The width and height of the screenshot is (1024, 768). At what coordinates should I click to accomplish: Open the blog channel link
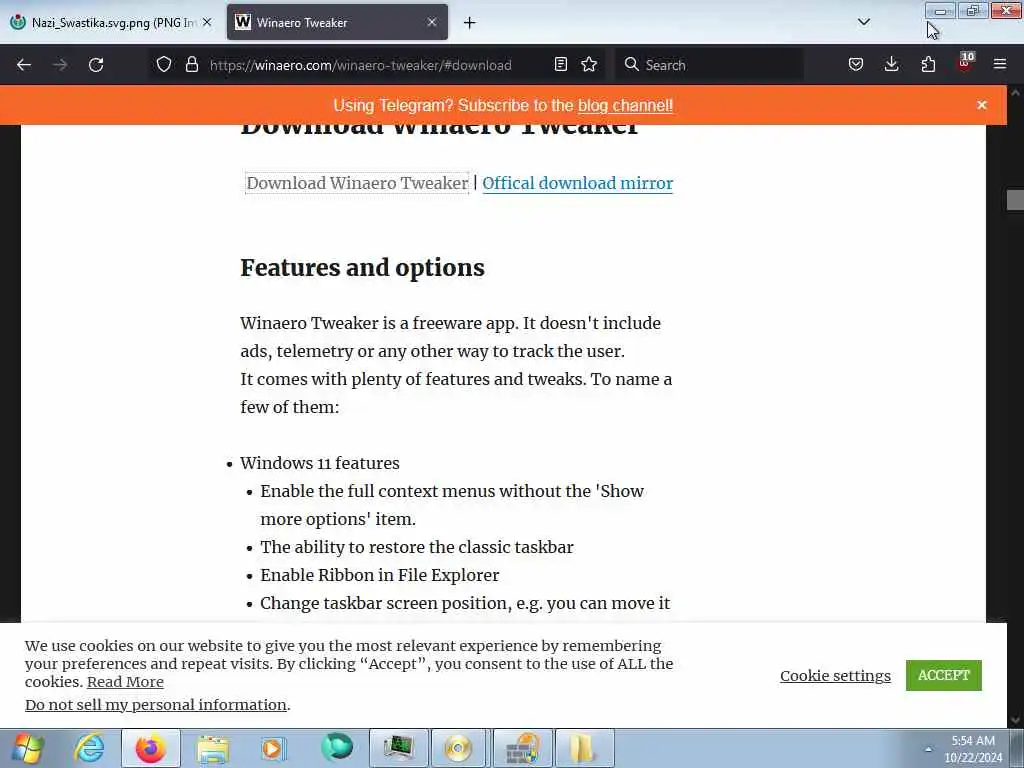[x=625, y=106]
